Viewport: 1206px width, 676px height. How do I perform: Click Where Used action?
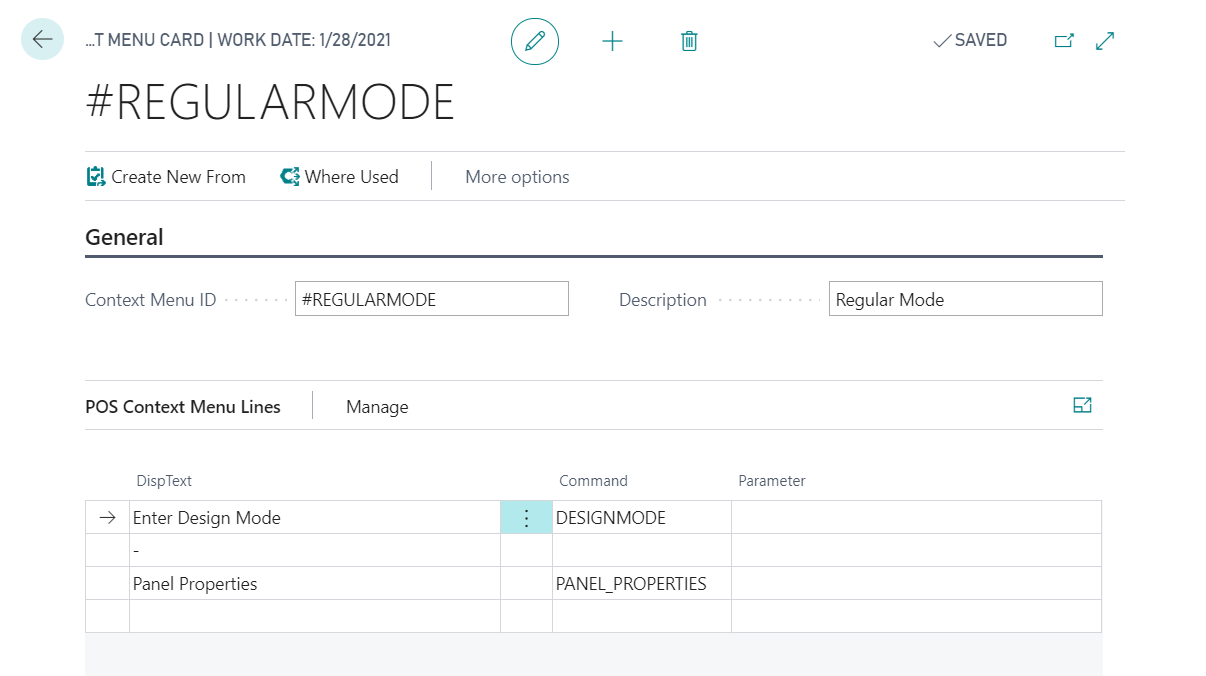[x=340, y=177]
